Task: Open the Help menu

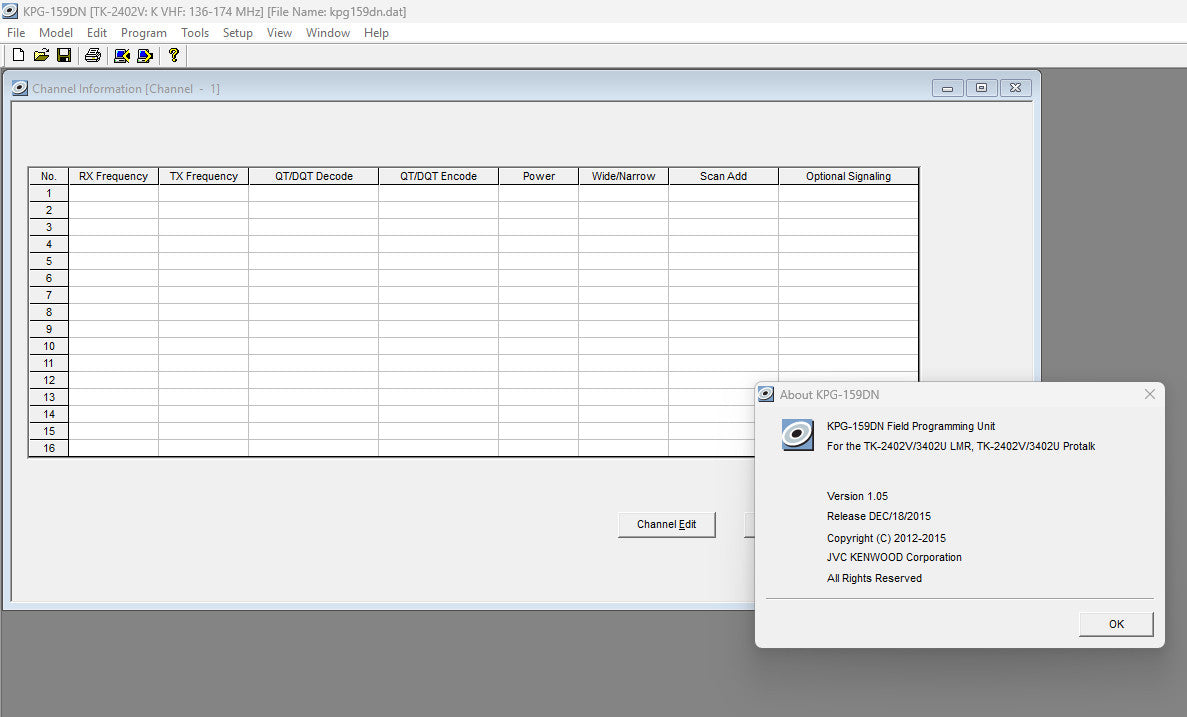Action: point(376,33)
